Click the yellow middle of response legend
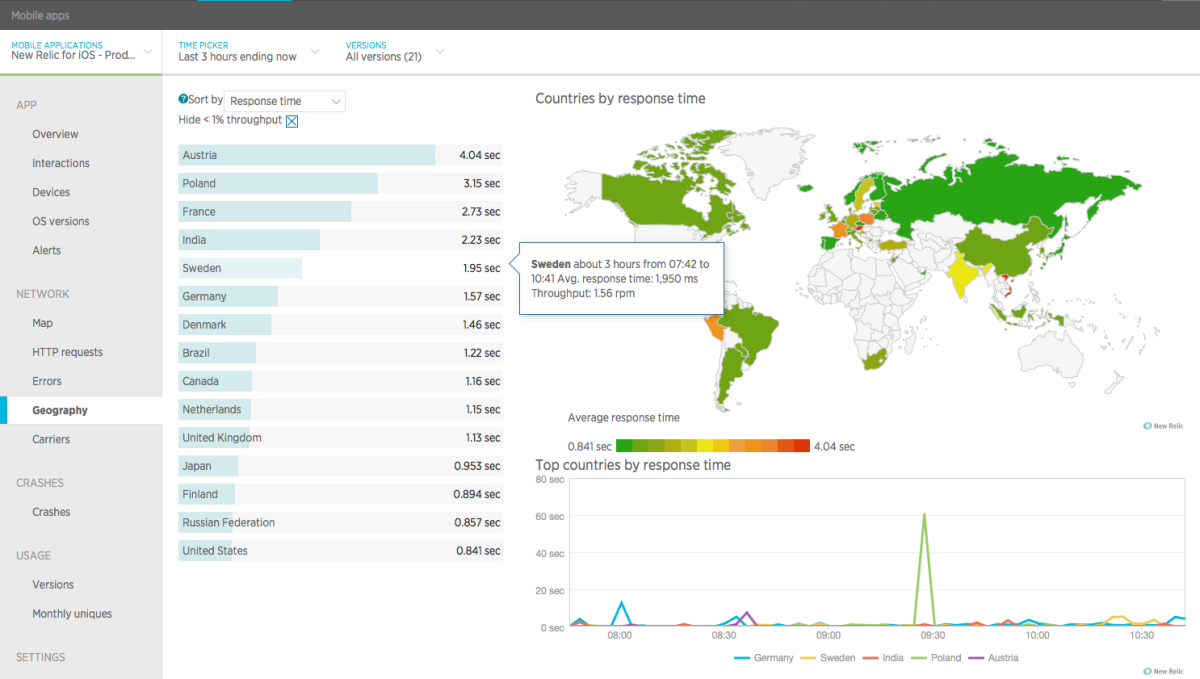Viewport: 1200px width, 679px height. 705,446
